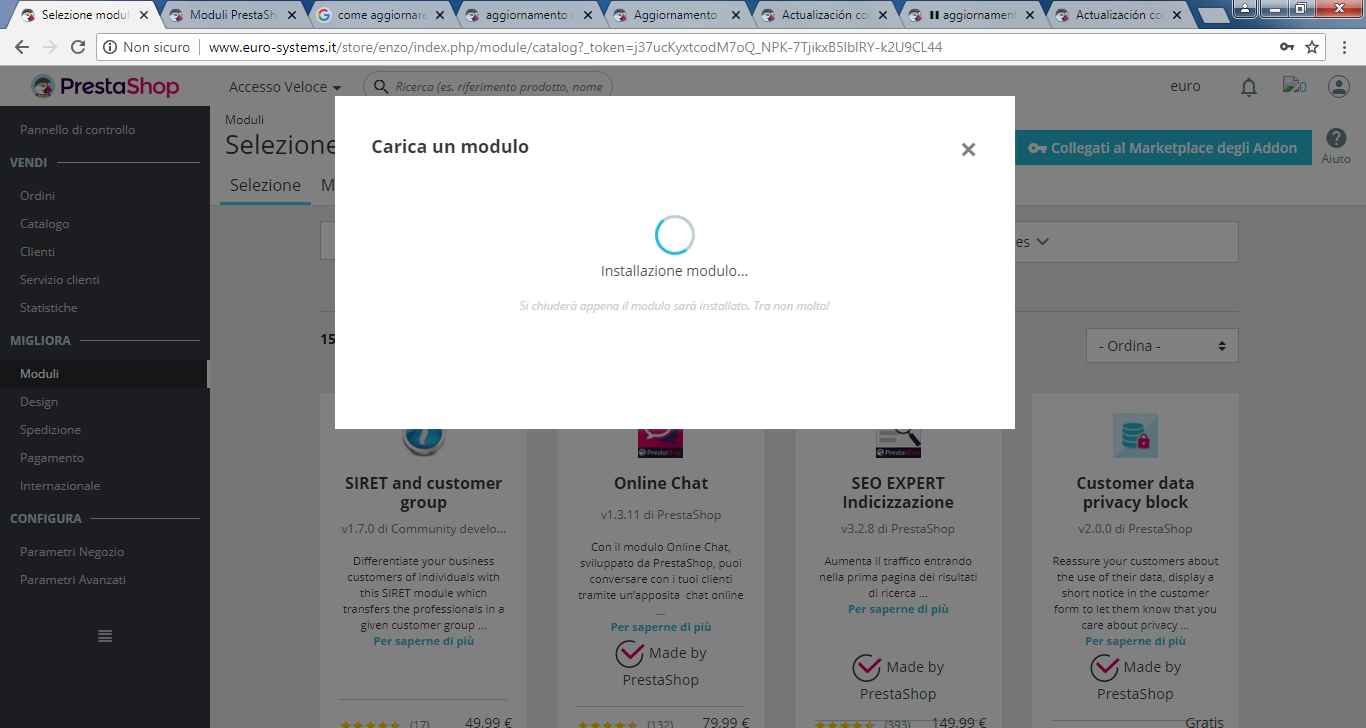Open Catalogo in the sidebar
1366x728 pixels.
pos(45,224)
